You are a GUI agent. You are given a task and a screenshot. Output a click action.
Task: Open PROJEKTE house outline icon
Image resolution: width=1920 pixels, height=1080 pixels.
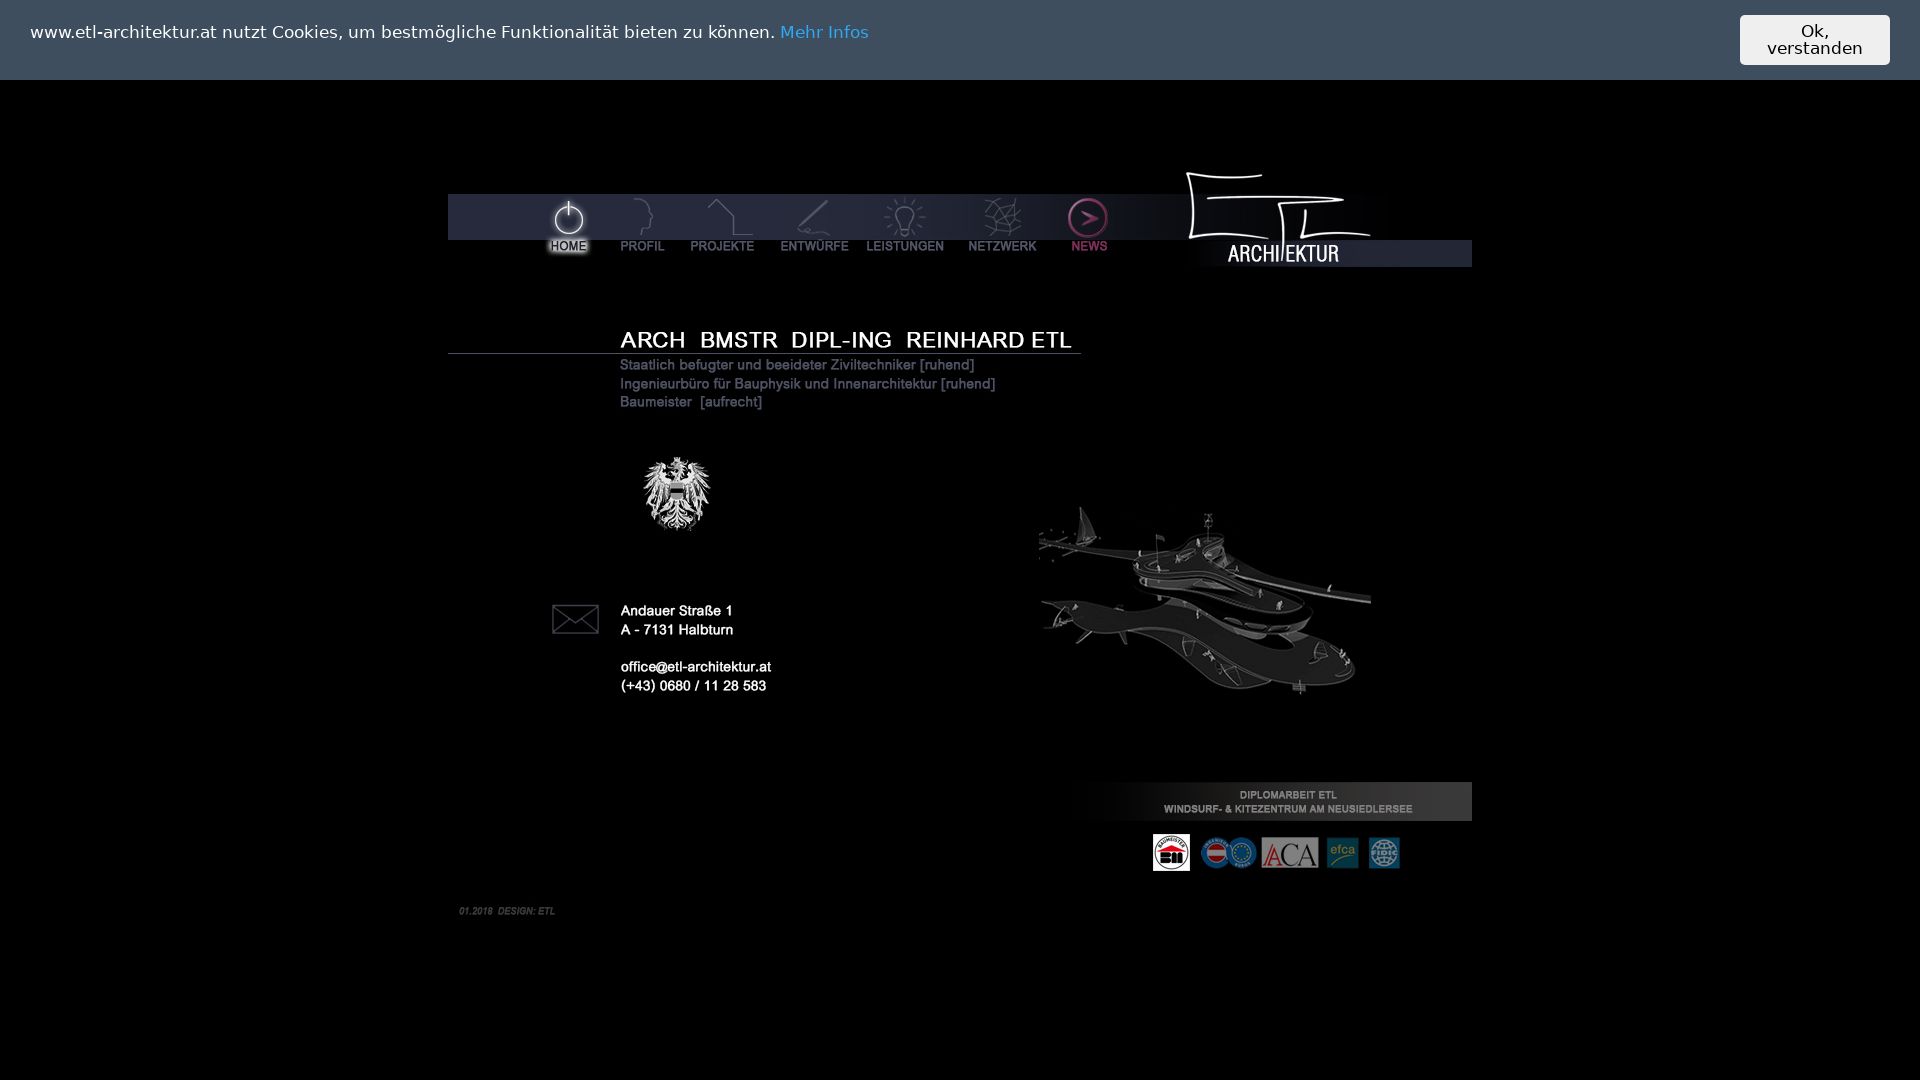click(729, 217)
